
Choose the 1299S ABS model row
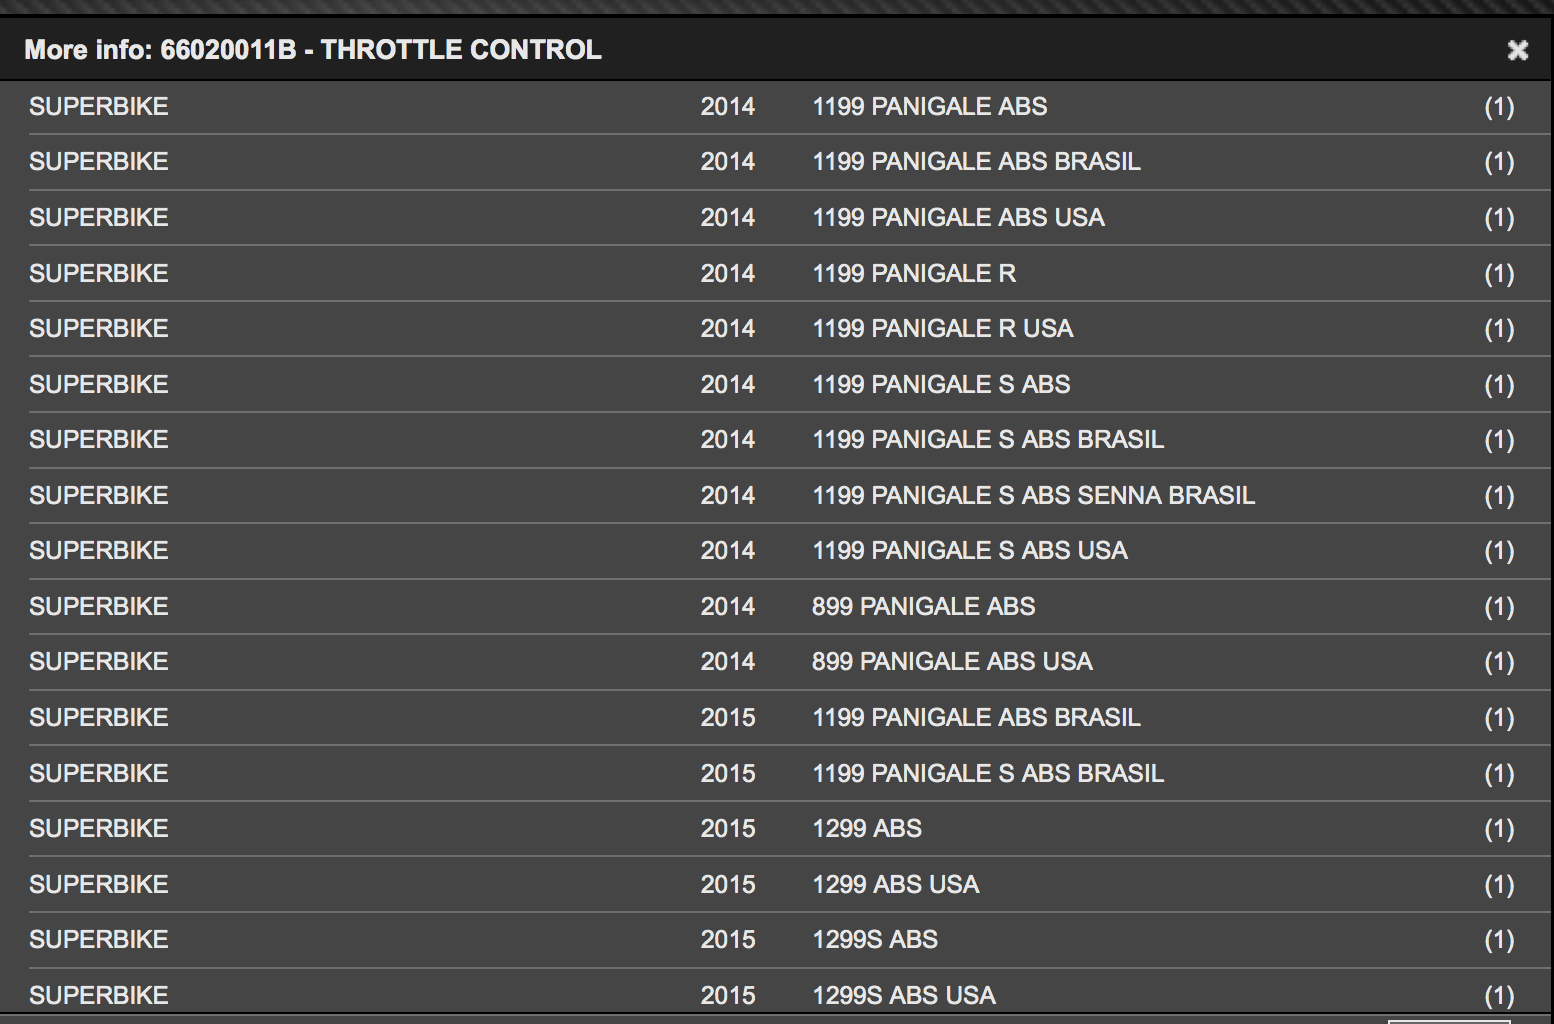(874, 940)
